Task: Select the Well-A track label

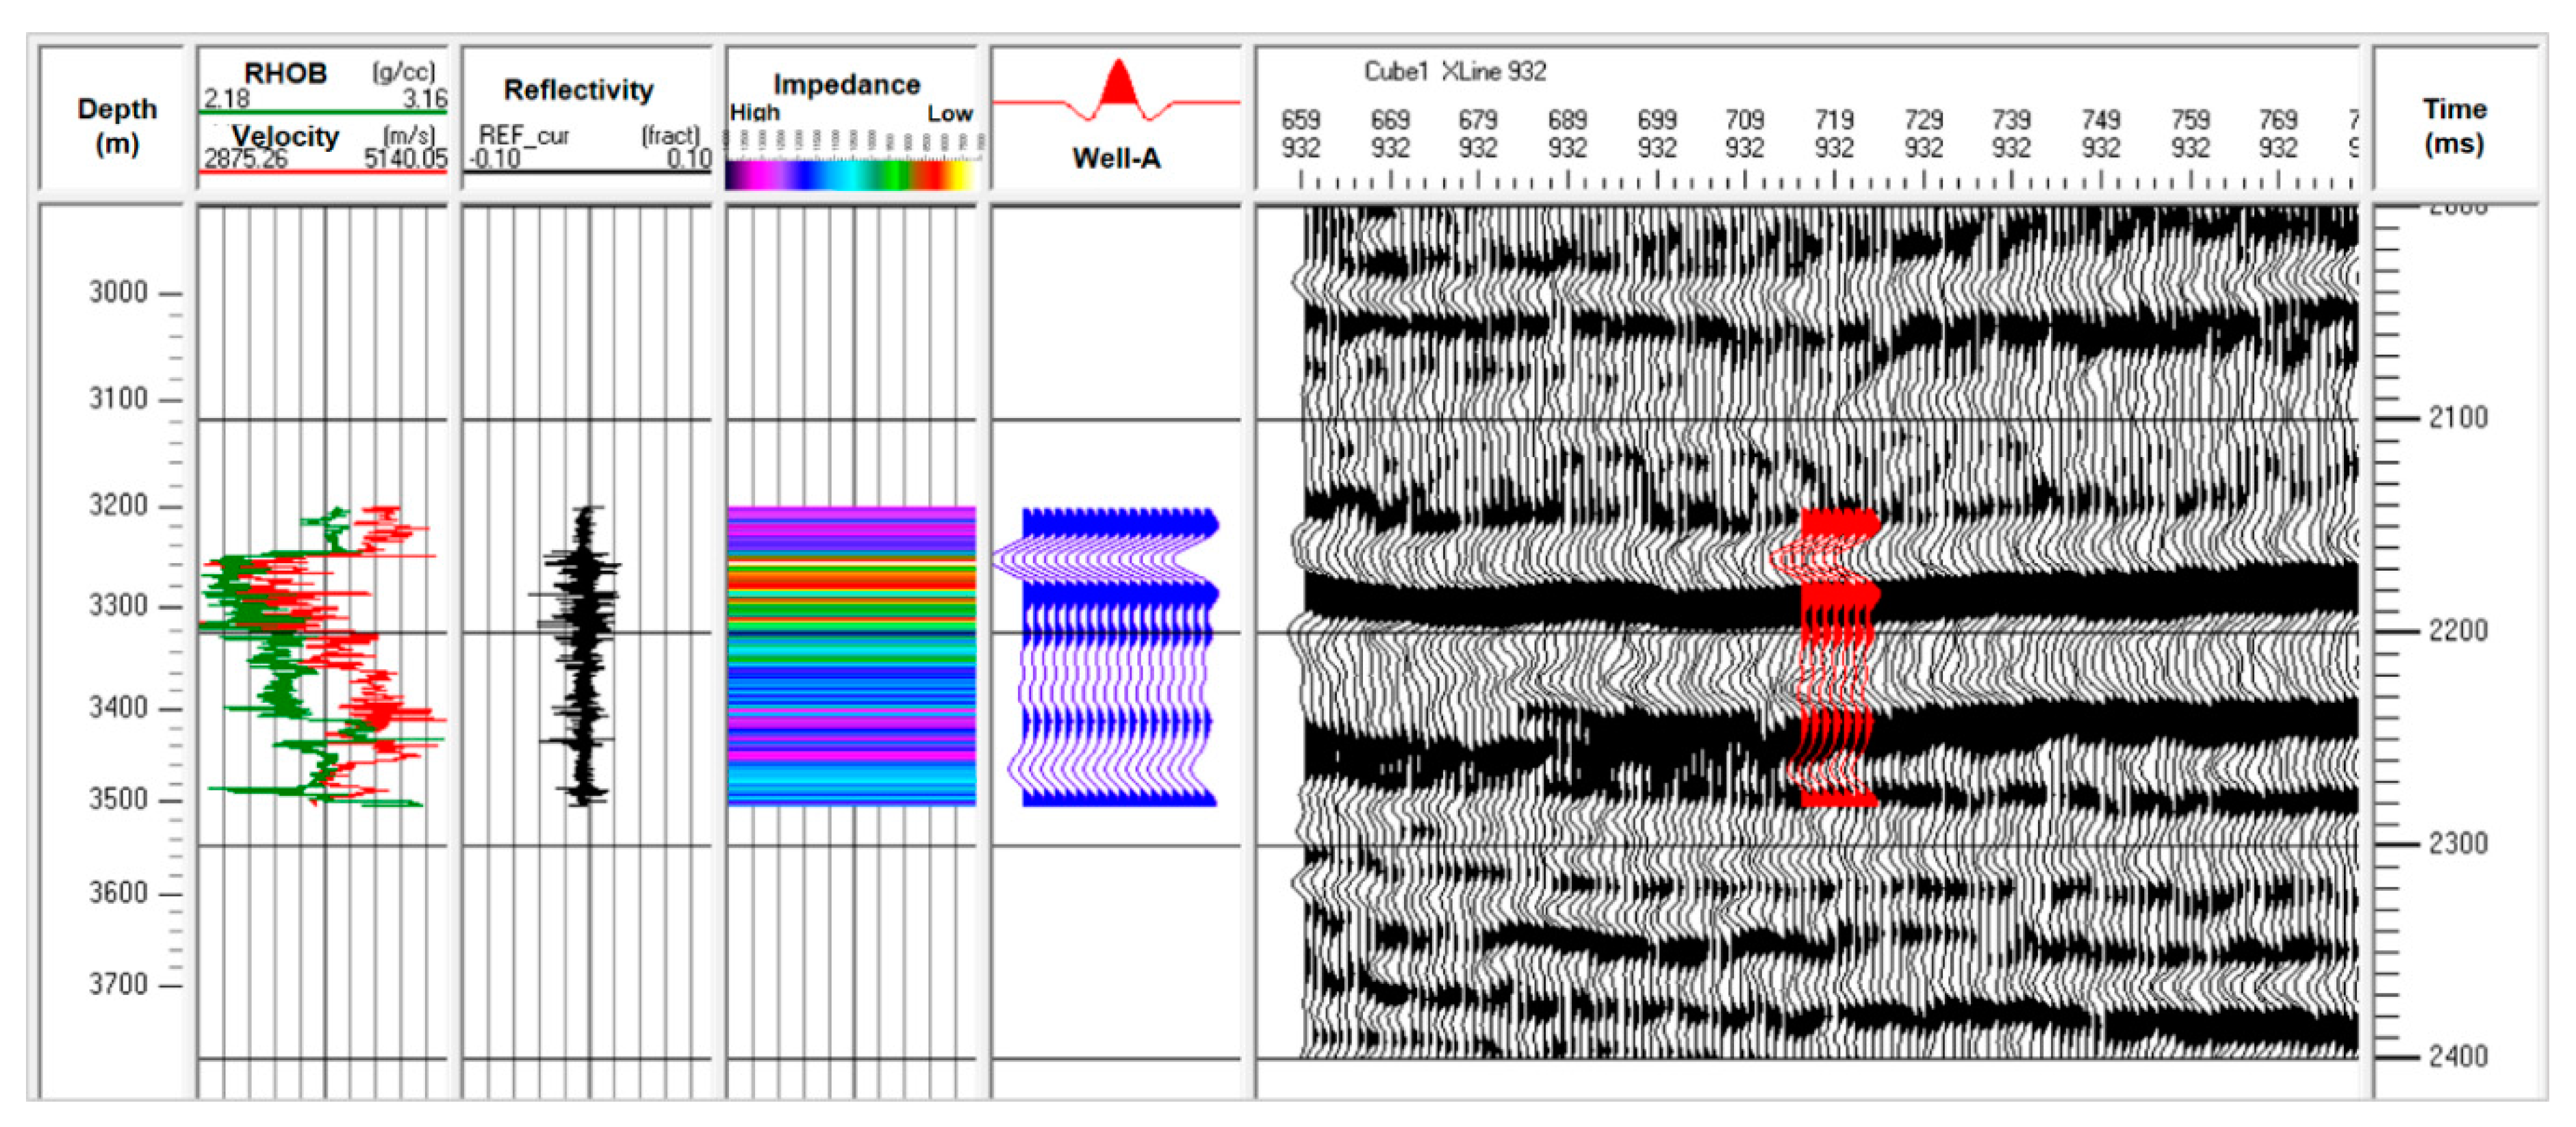Action: (x=1116, y=158)
